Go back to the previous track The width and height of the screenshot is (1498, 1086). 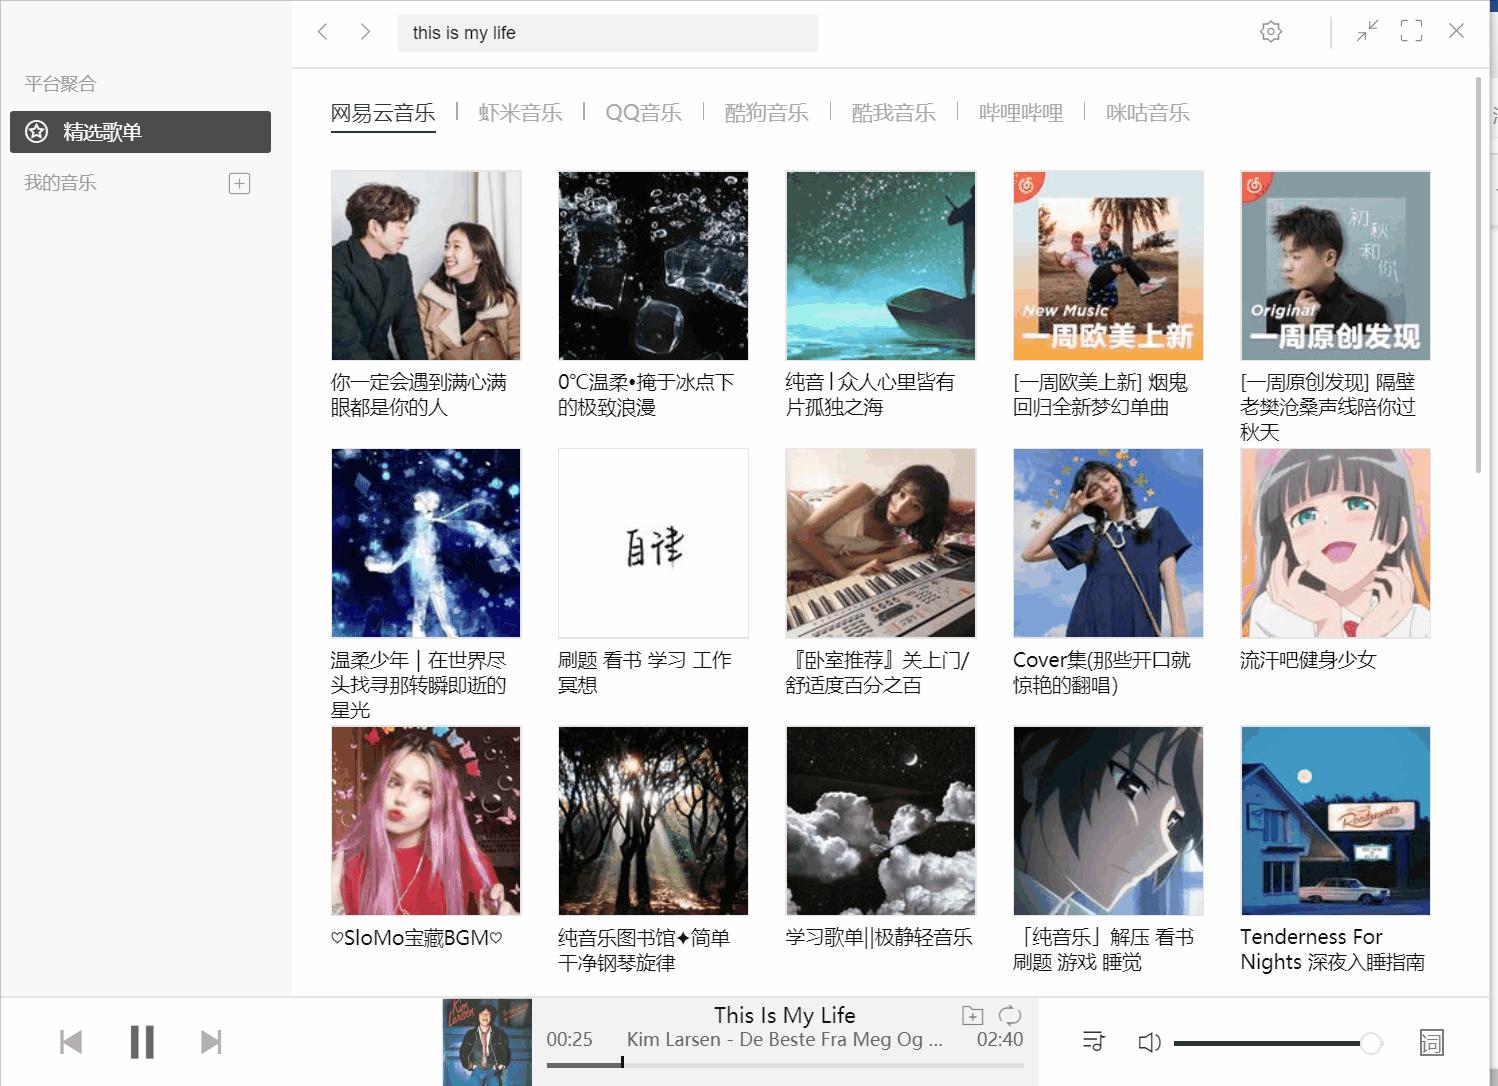(71, 1041)
